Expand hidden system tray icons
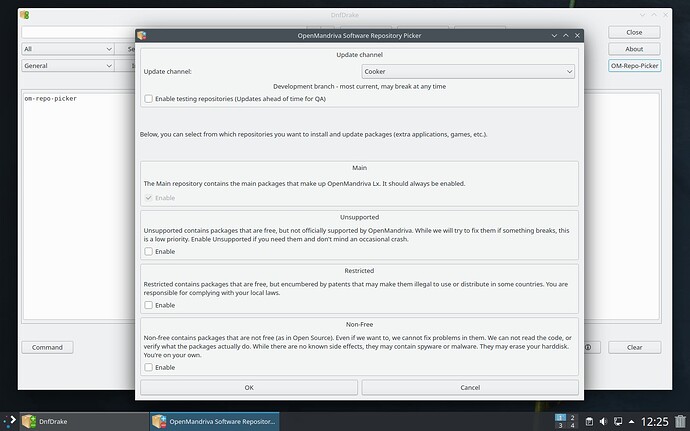The width and height of the screenshot is (690, 431). coord(631,421)
